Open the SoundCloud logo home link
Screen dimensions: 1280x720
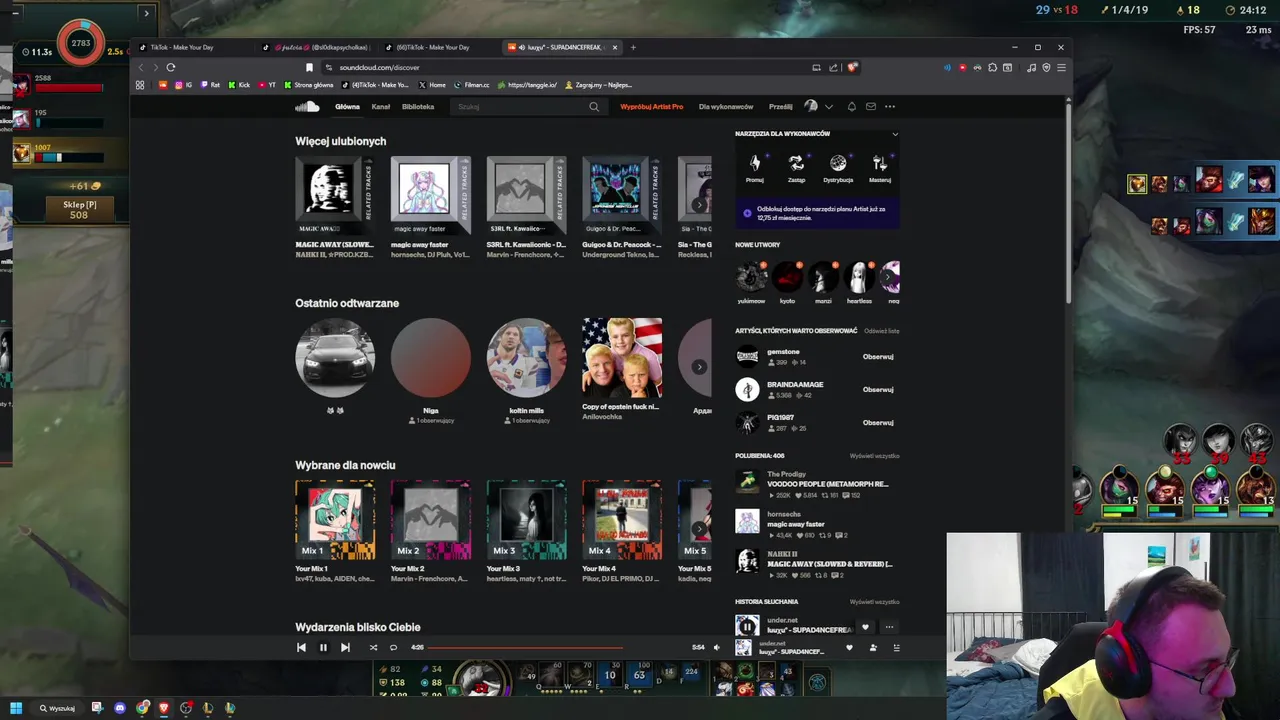[x=307, y=106]
